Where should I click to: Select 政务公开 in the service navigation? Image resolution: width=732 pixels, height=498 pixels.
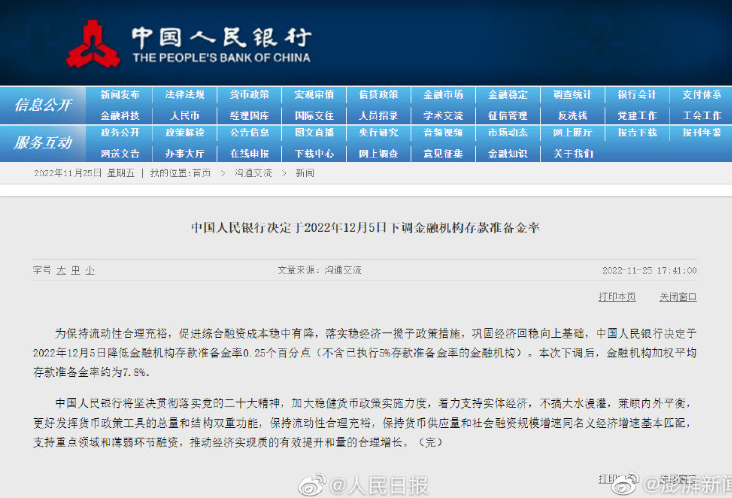pyautogui.click(x=120, y=133)
